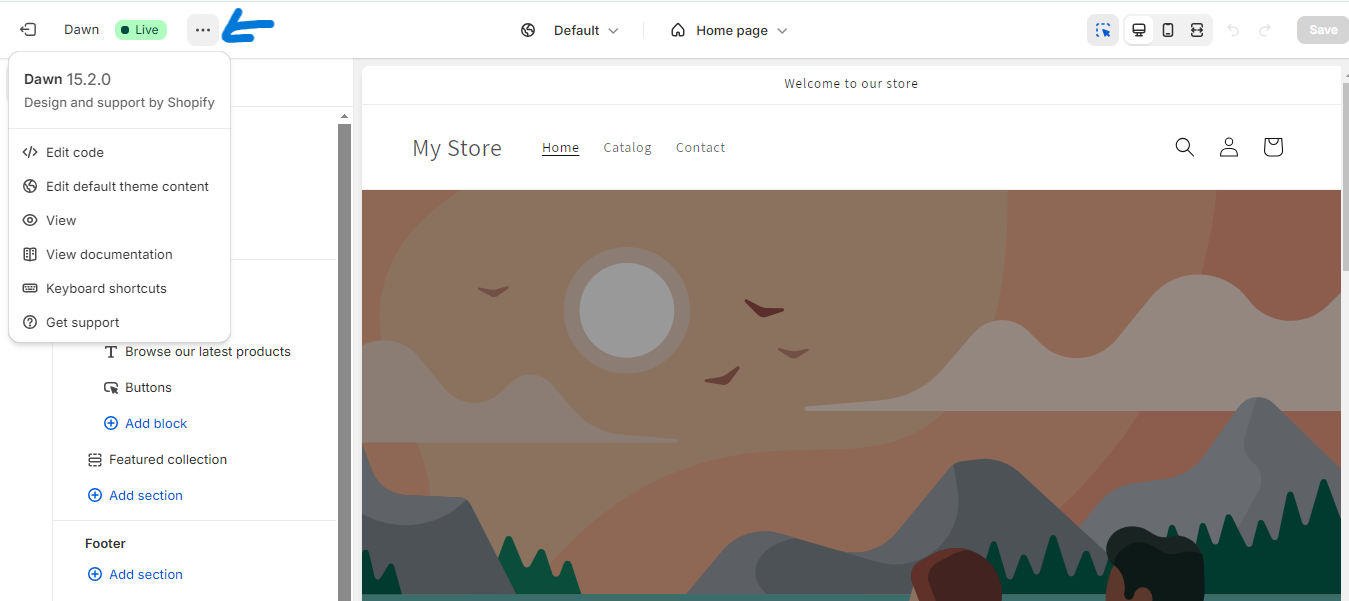Switch to fullscreen preview icon
This screenshot has width=1349, height=601.
[x=1196, y=30]
